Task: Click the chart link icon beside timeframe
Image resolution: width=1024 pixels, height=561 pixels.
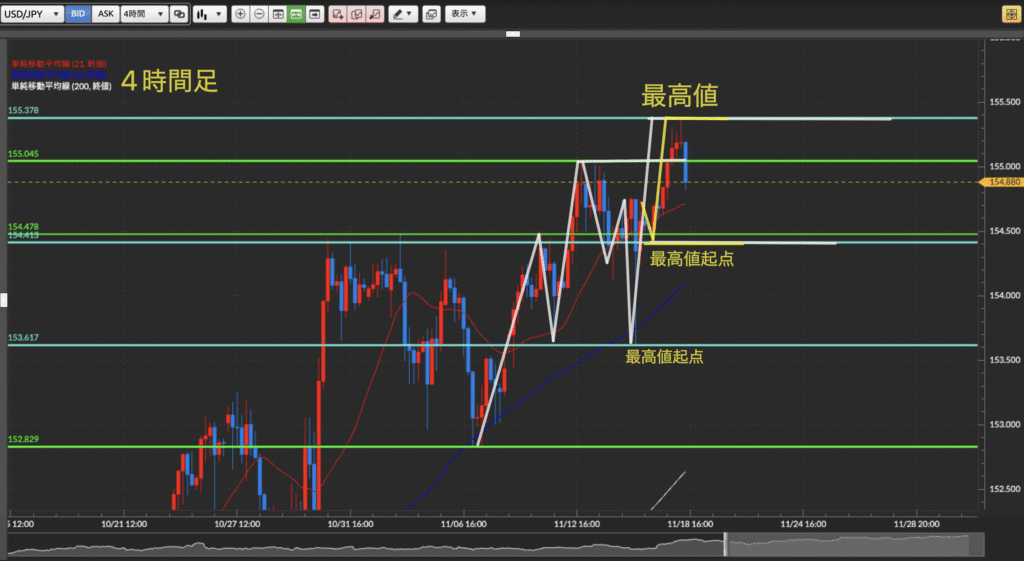Action: 179,15
